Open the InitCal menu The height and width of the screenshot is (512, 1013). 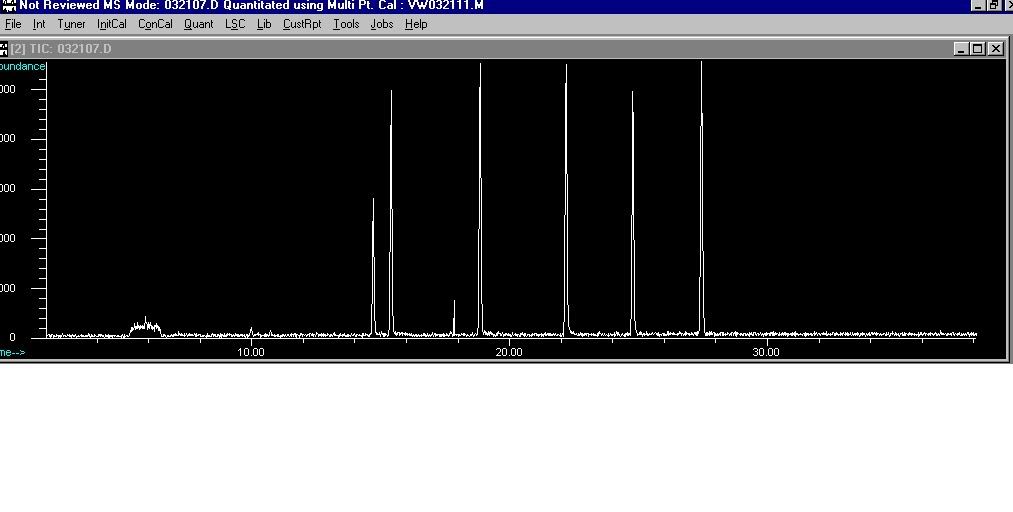point(112,24)
